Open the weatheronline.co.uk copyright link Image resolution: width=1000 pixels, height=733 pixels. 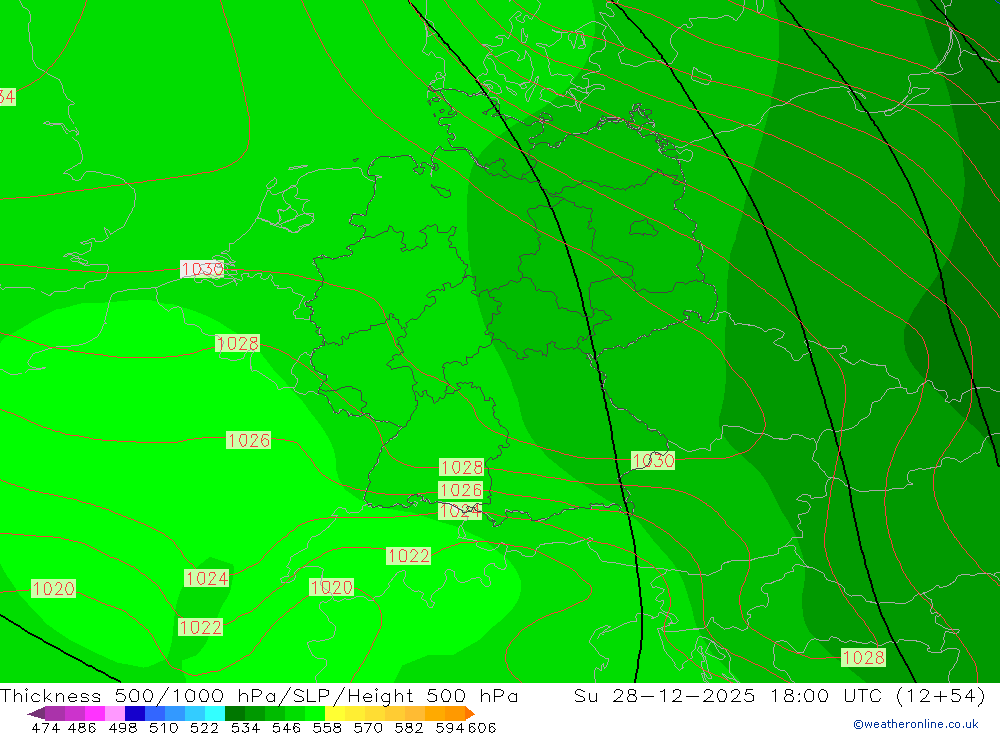[915, 724]
